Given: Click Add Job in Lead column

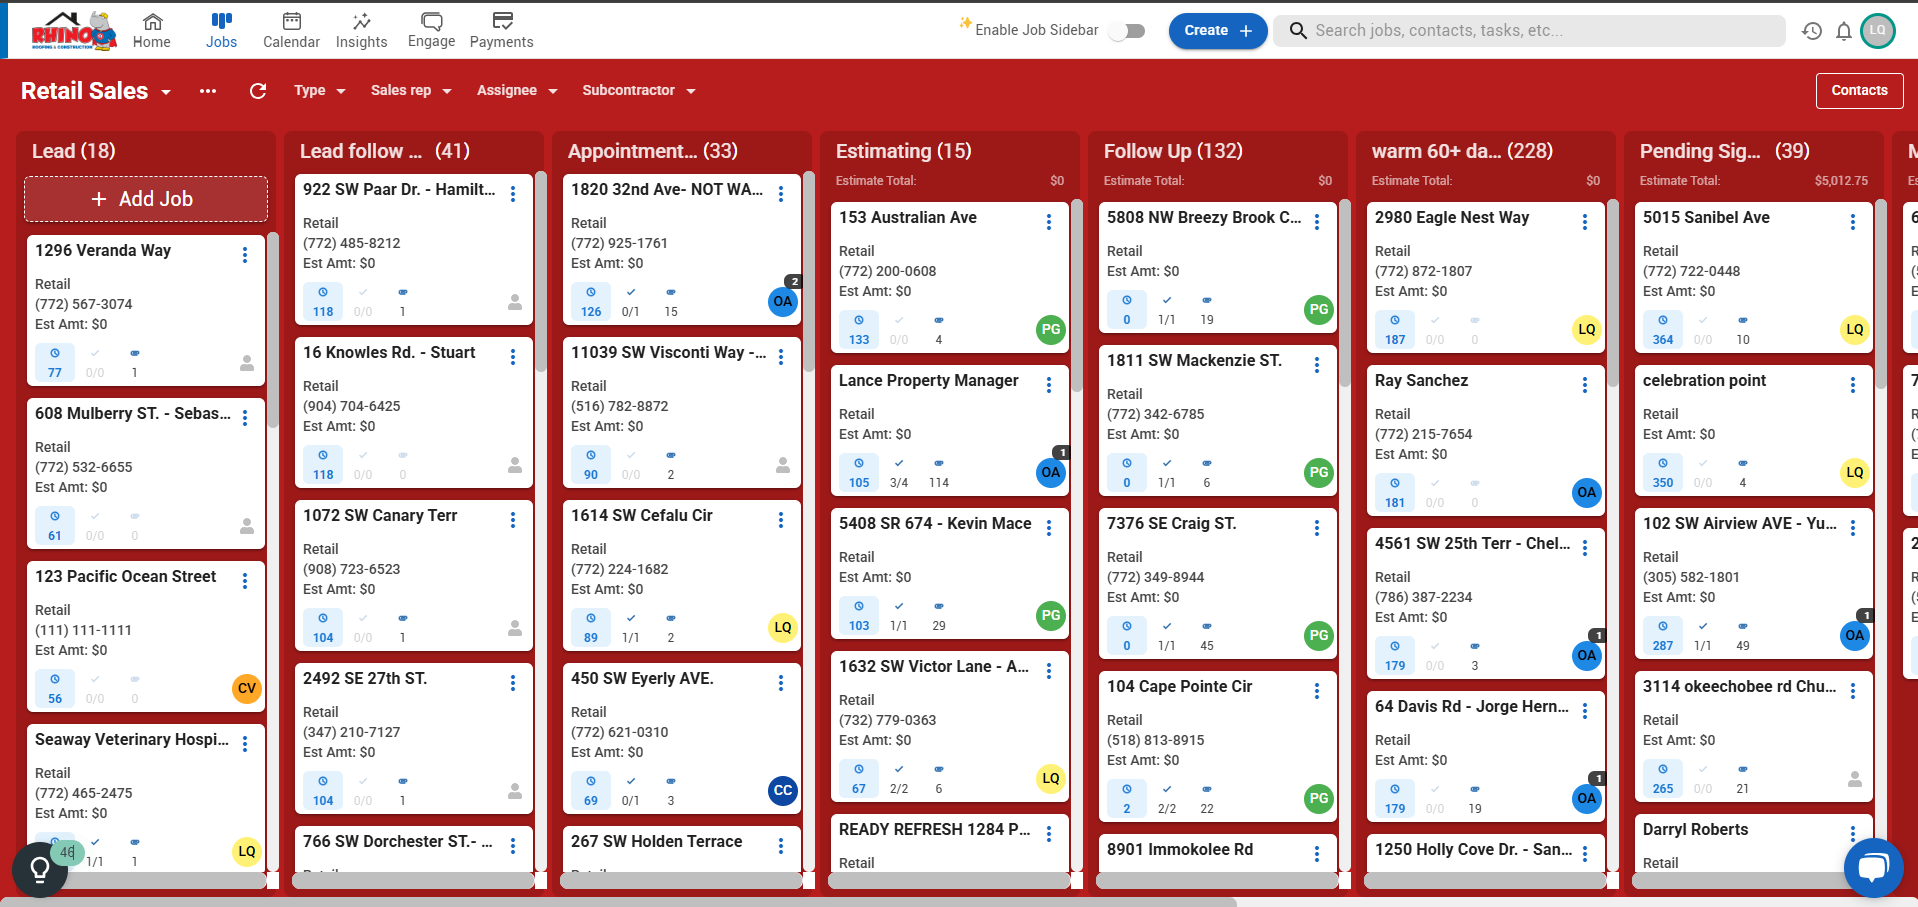Looking at the screenshot, I should 146,199.
